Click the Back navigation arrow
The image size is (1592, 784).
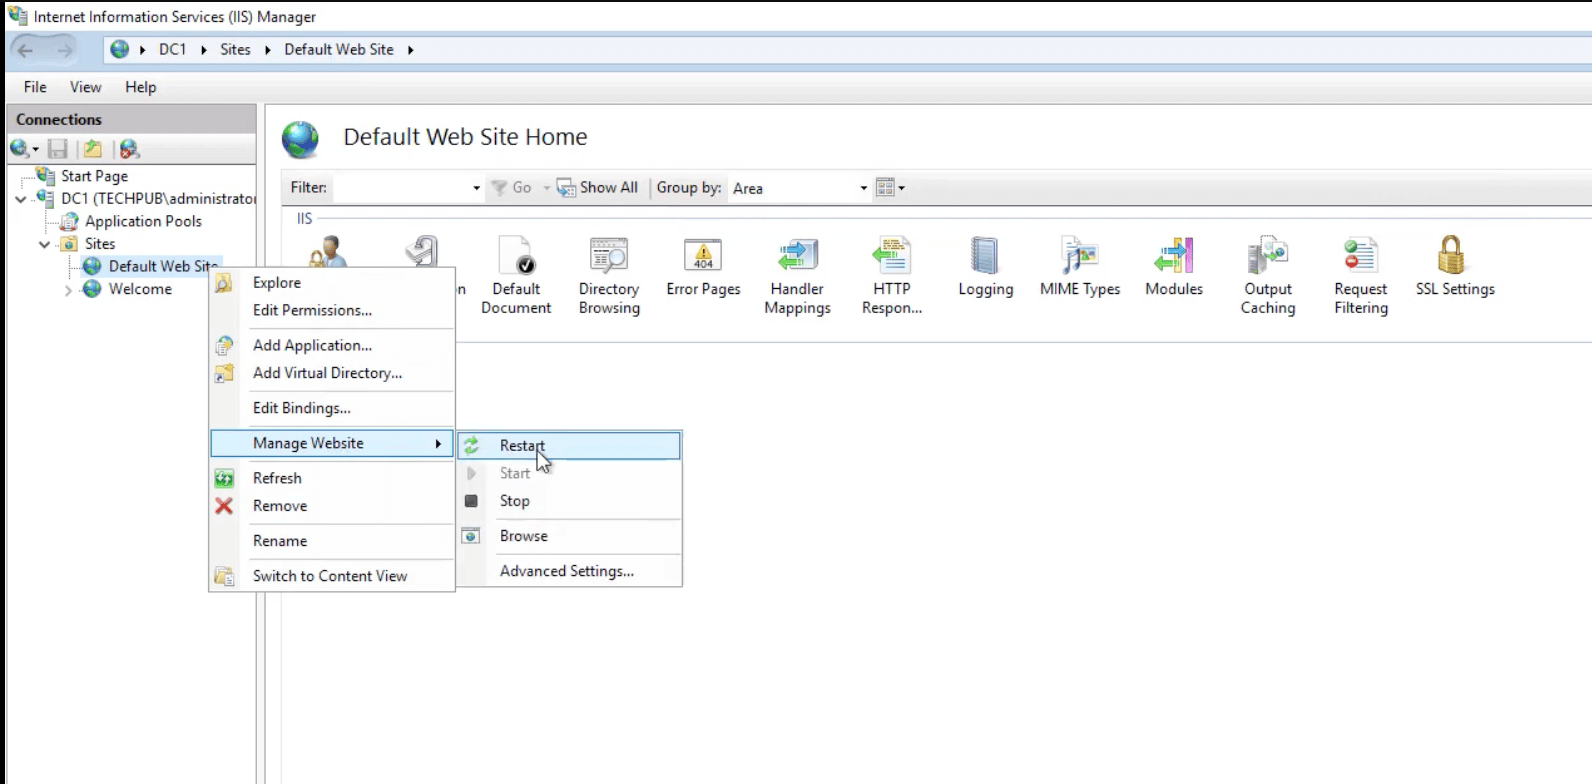click(26, 50)
